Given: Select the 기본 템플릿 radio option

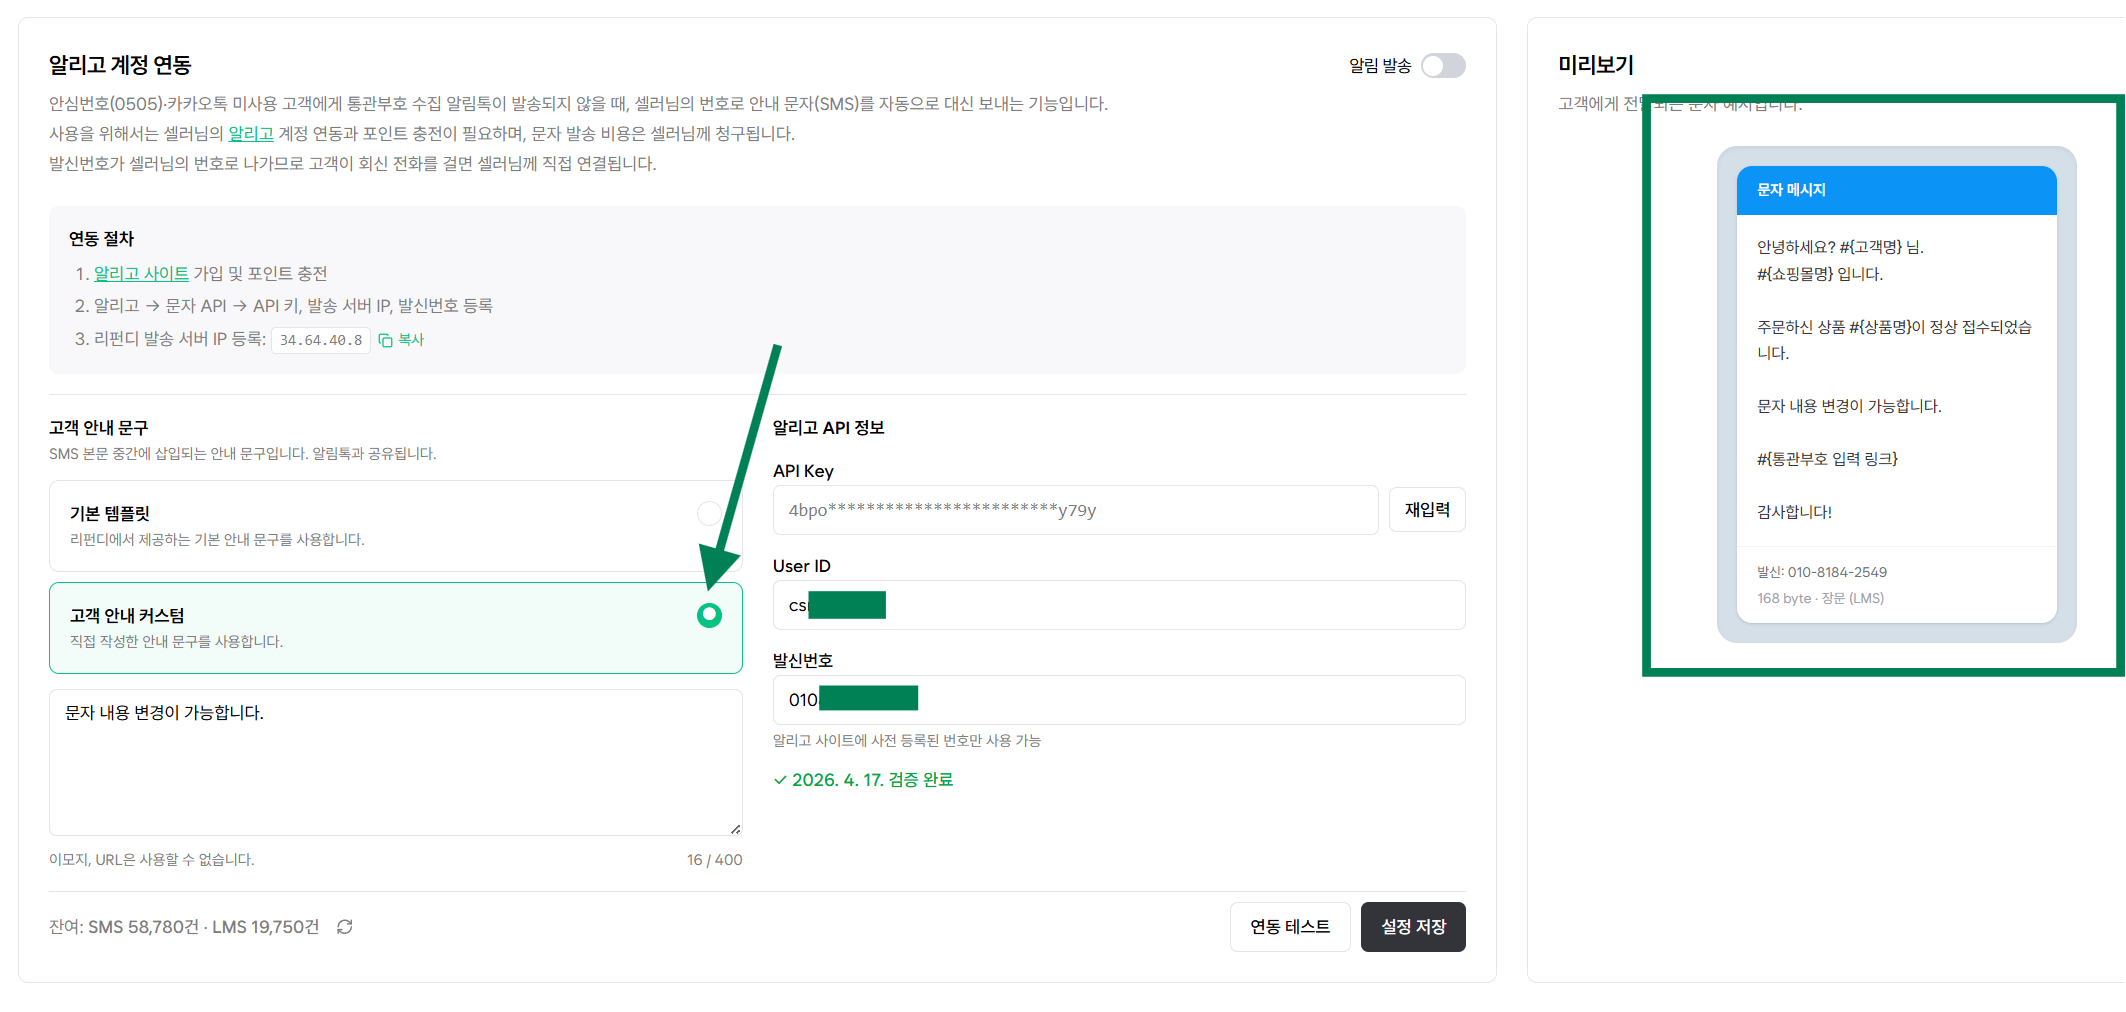Looking at the screenshot, I should (709, 513).
